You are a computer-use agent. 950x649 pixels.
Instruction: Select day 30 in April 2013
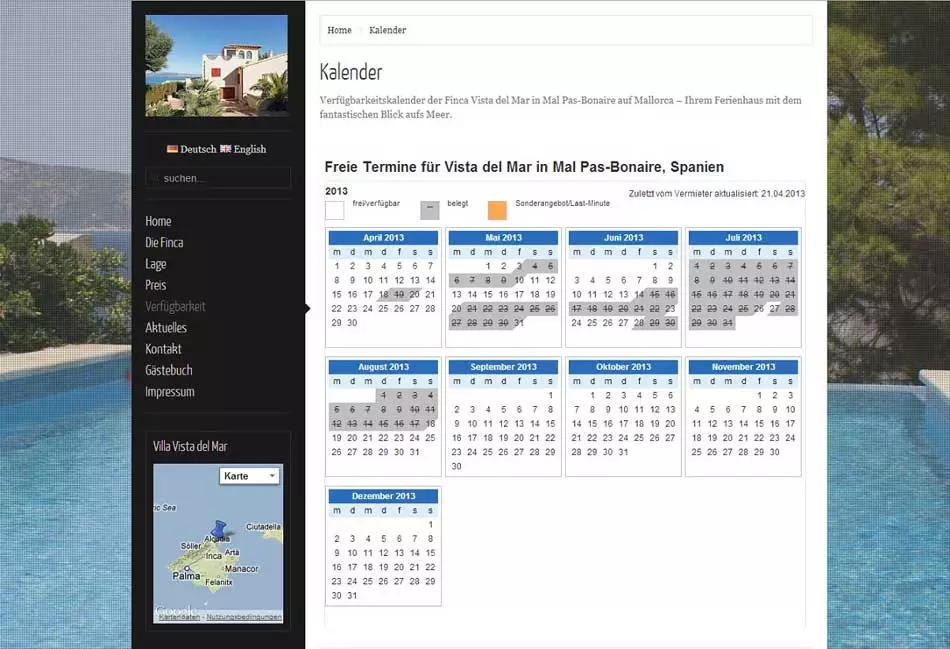coord(352,323)
